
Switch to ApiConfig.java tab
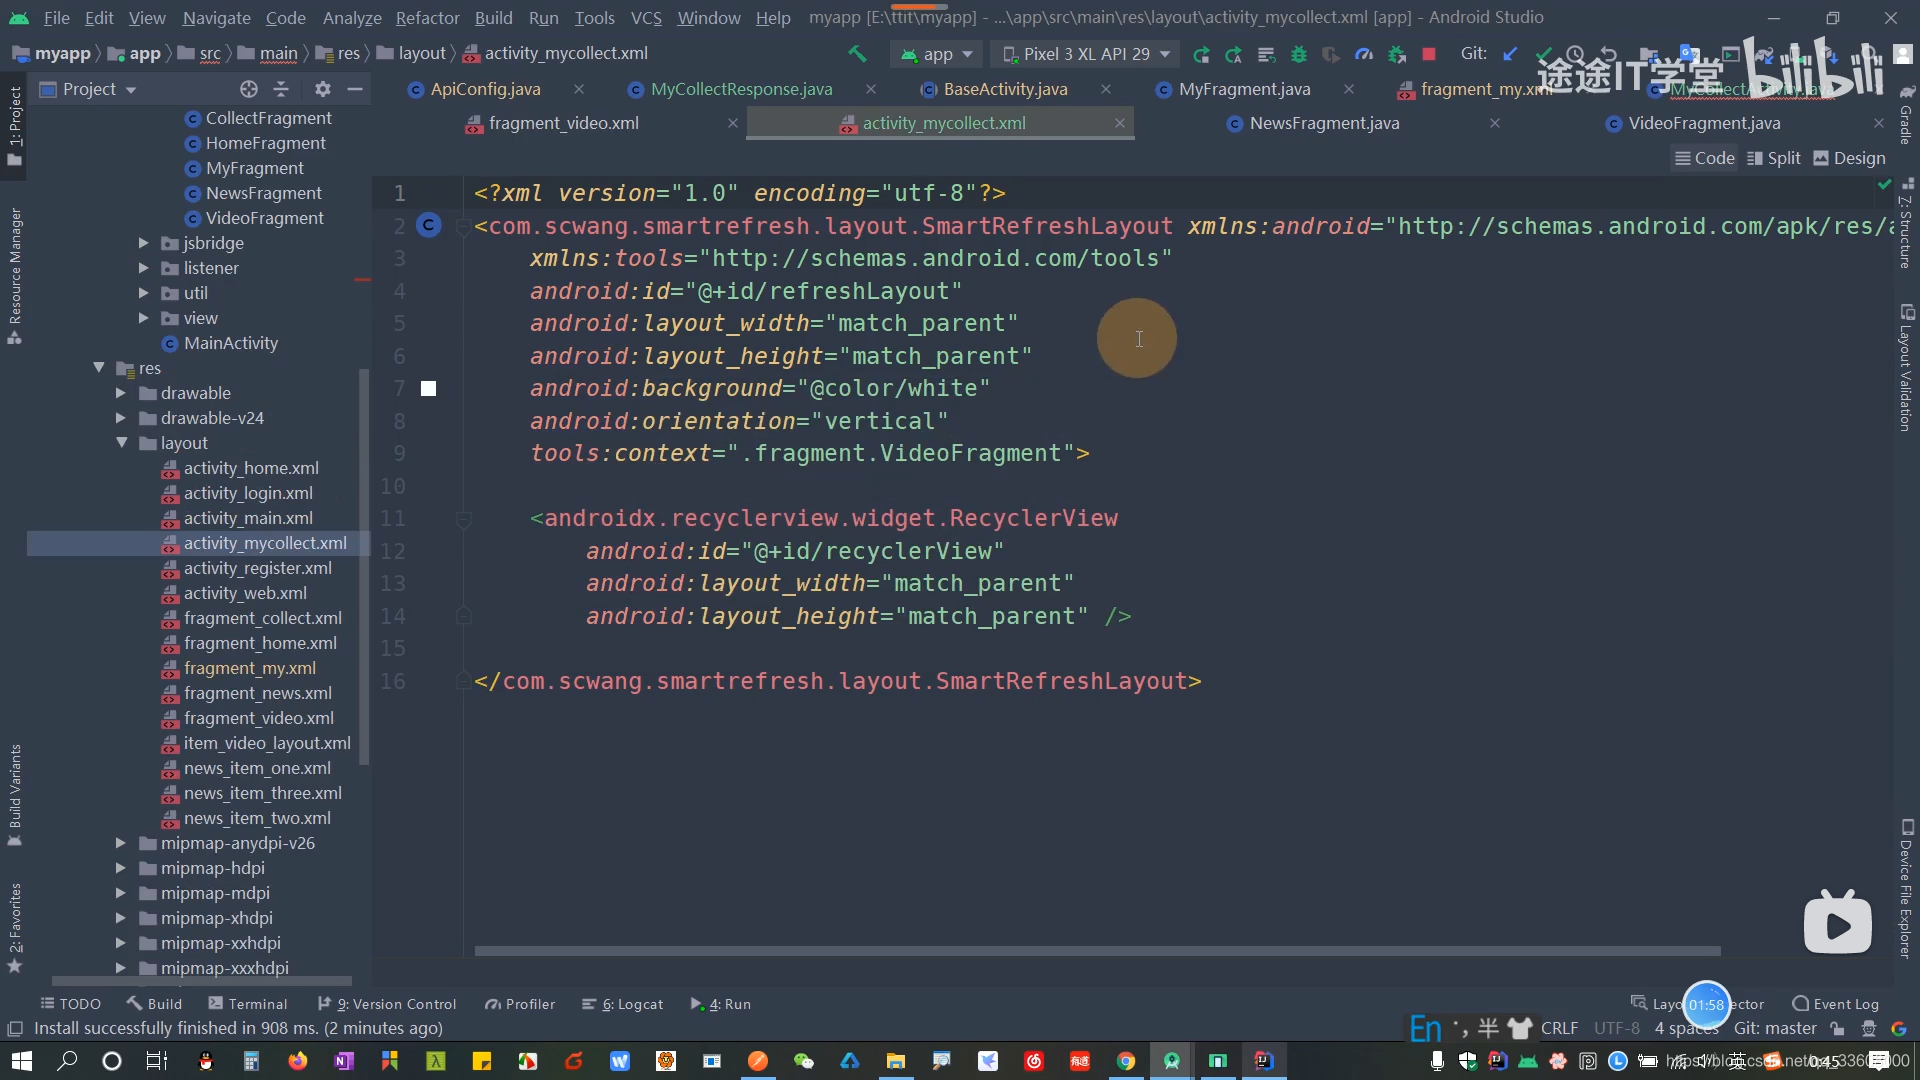[485, 89]
